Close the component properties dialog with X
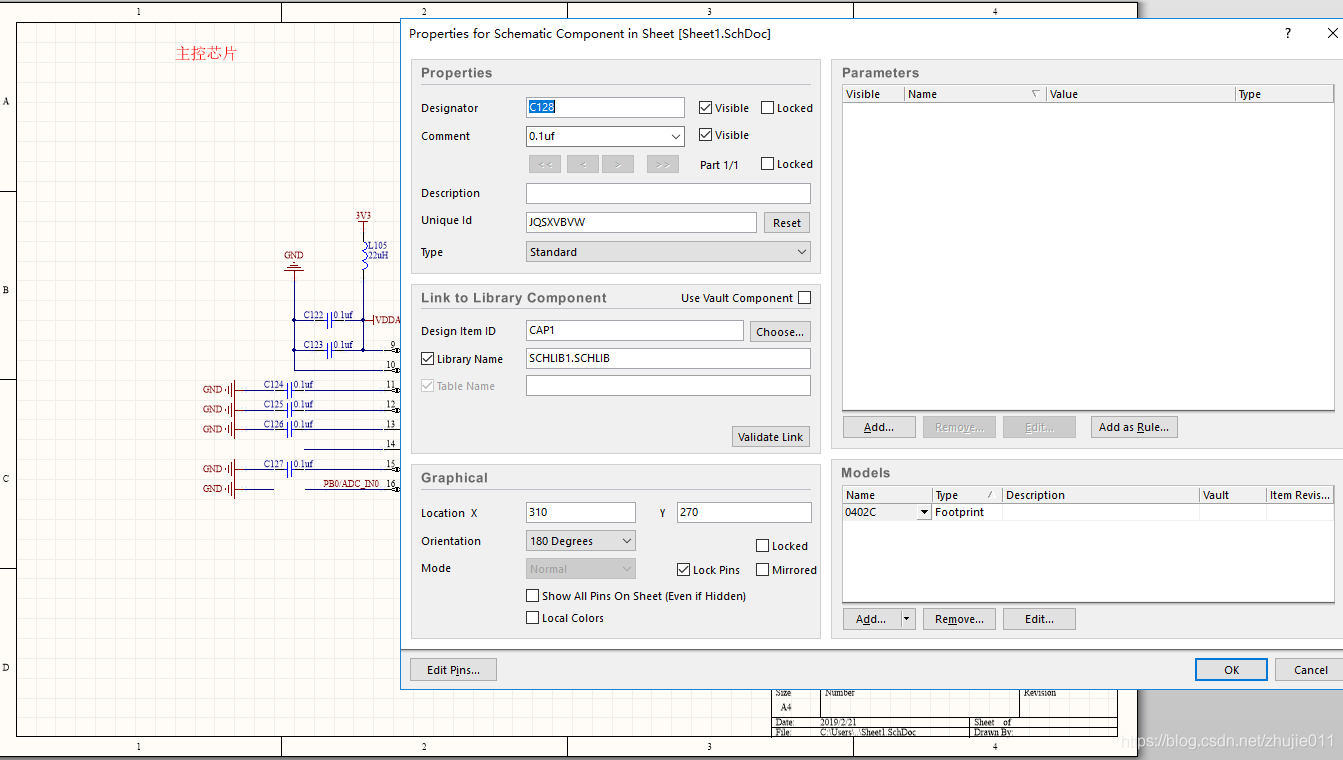1343x760 pixels. click(1331, 33)
